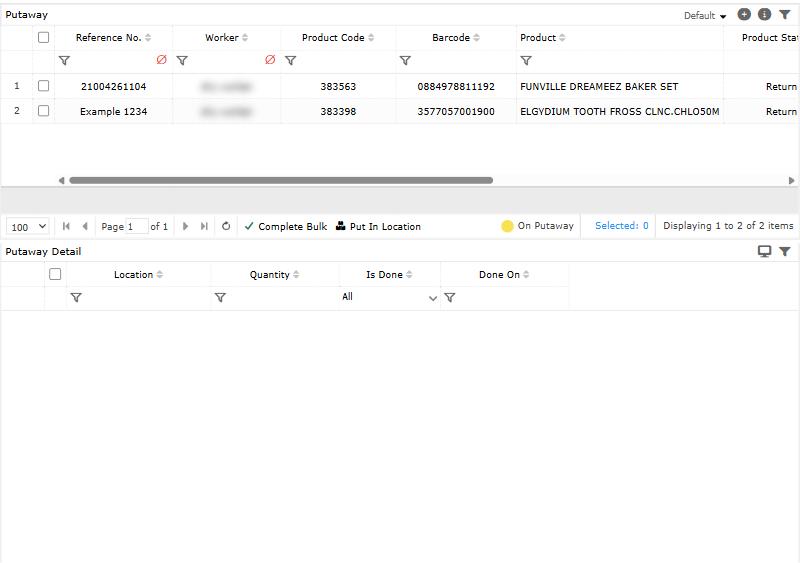Click product code cell 383563

(x=338, y=86)
